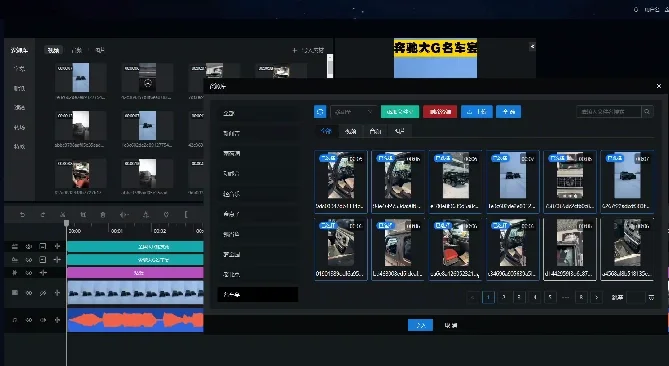The width and height of the screenshot is (669, 366).
Task: Select the crop tool above timeline
Action: tap(83, 215)
